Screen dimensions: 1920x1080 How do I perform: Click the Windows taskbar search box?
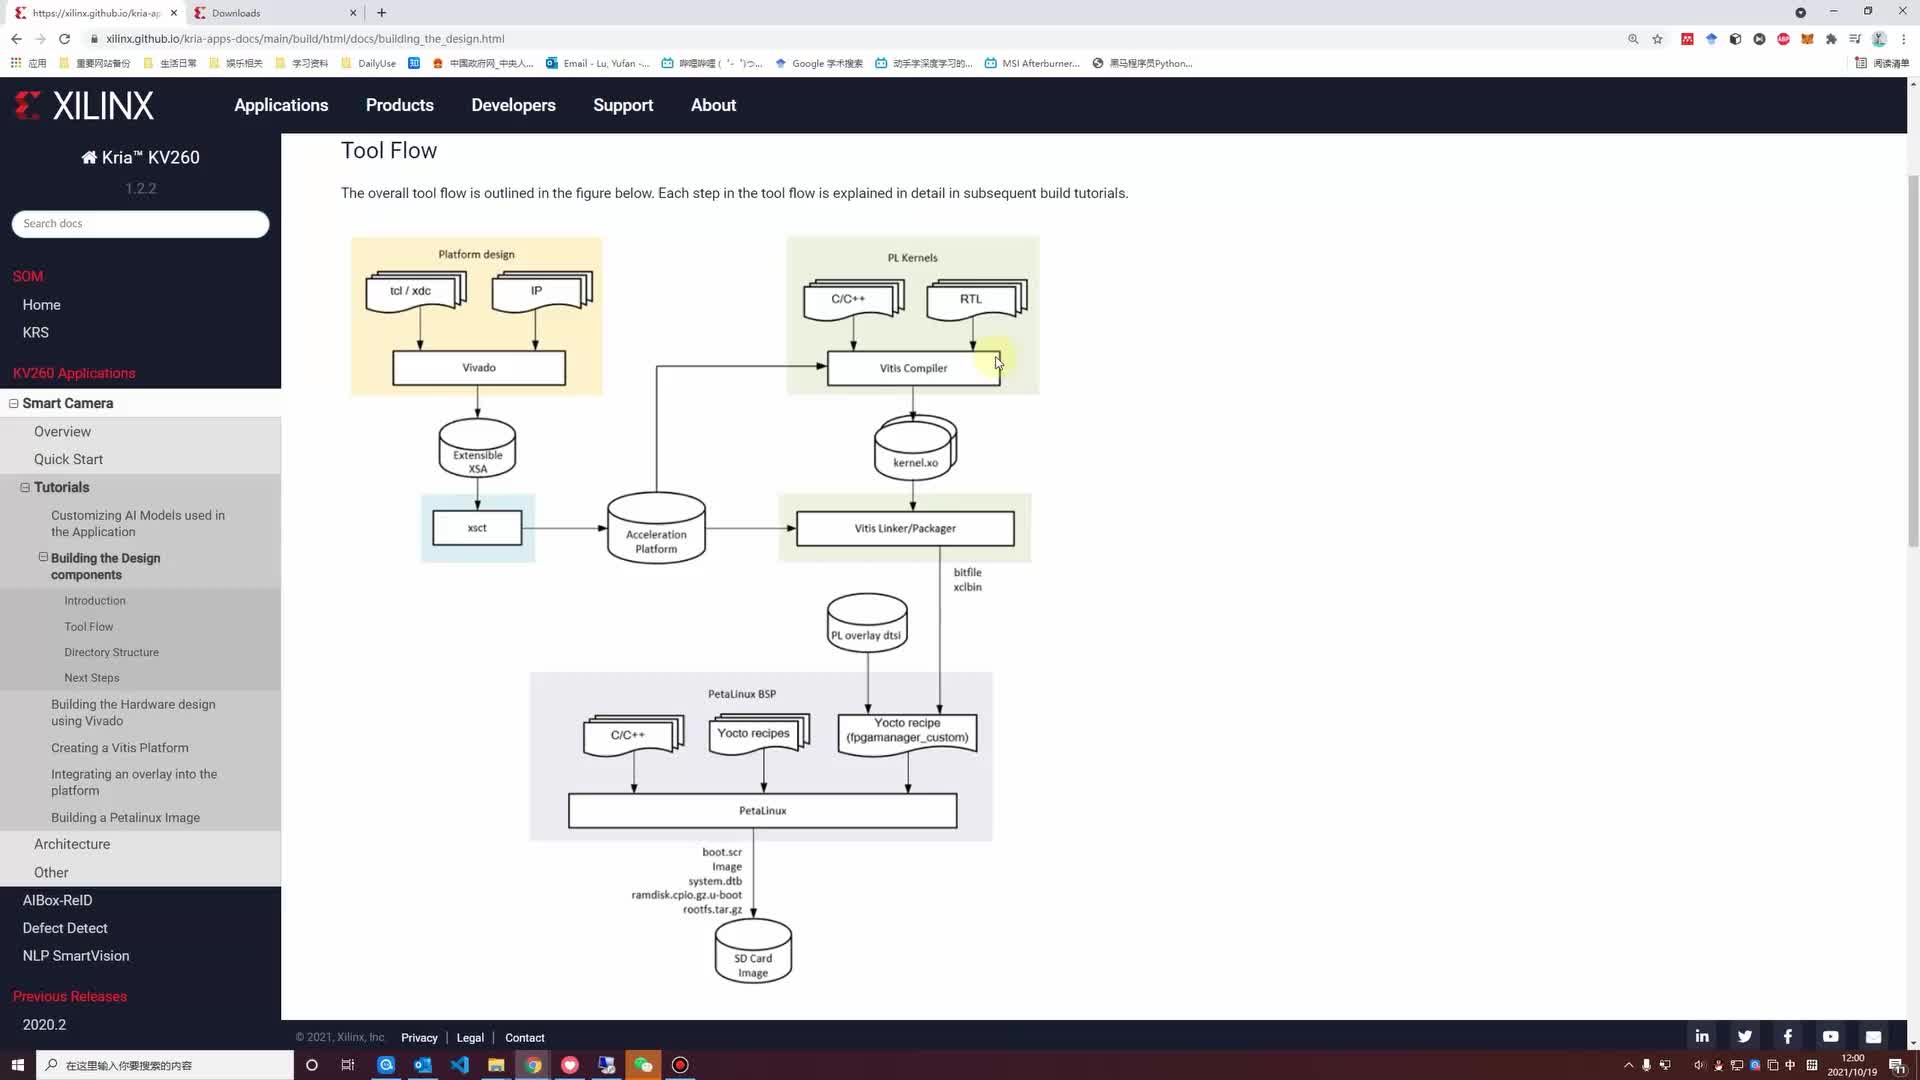165,1065
